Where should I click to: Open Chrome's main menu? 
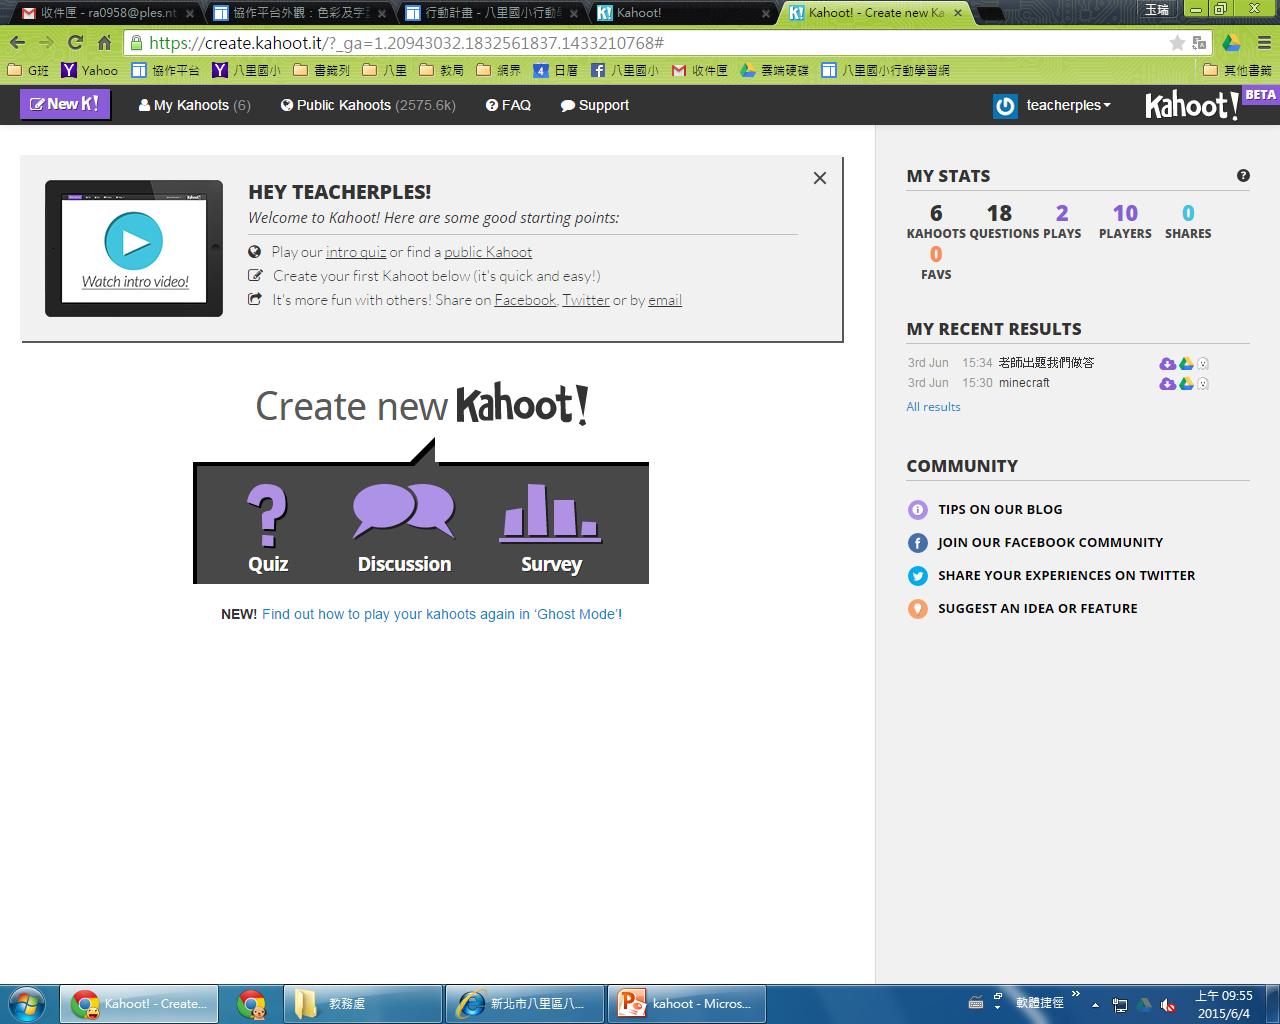click(x=1264, y=43)
